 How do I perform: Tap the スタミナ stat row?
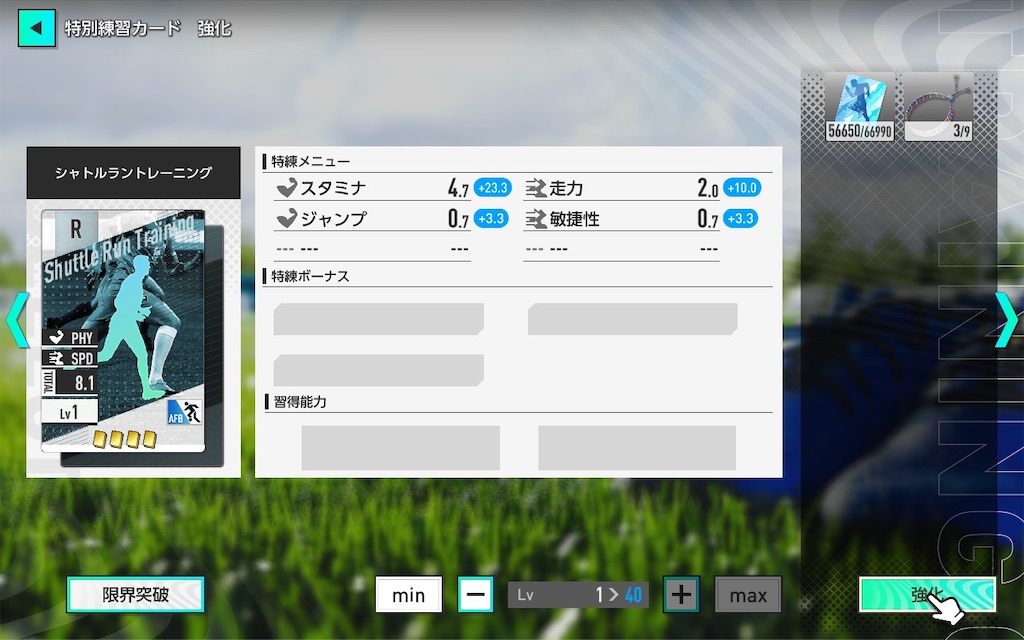[372, 188]
